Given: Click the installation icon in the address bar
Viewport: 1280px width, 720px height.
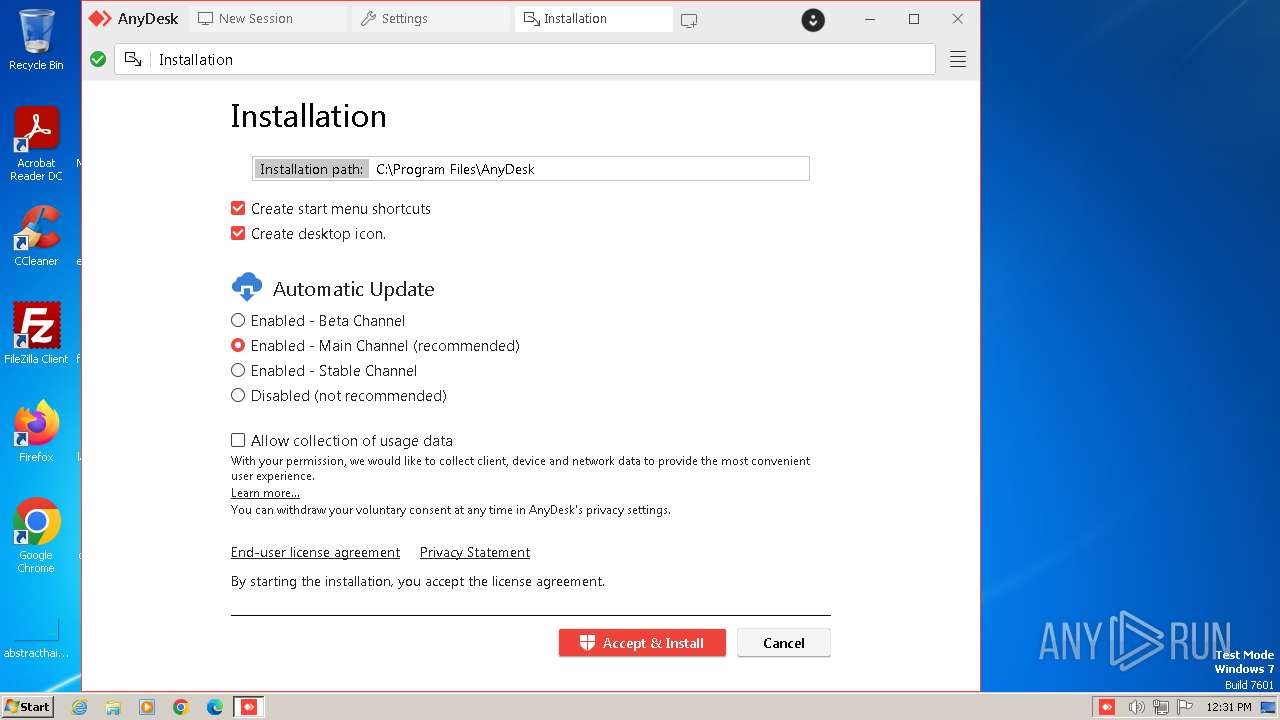Looking at the screenshot, I should point(133,59).
